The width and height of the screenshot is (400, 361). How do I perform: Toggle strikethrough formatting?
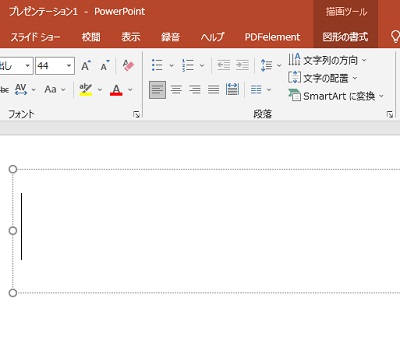4,89
